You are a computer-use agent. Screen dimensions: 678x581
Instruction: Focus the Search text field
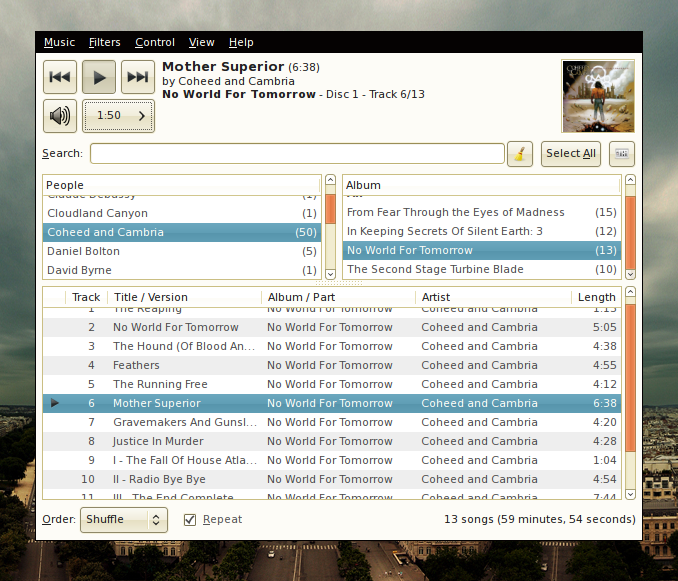click(x=297, y=153)
